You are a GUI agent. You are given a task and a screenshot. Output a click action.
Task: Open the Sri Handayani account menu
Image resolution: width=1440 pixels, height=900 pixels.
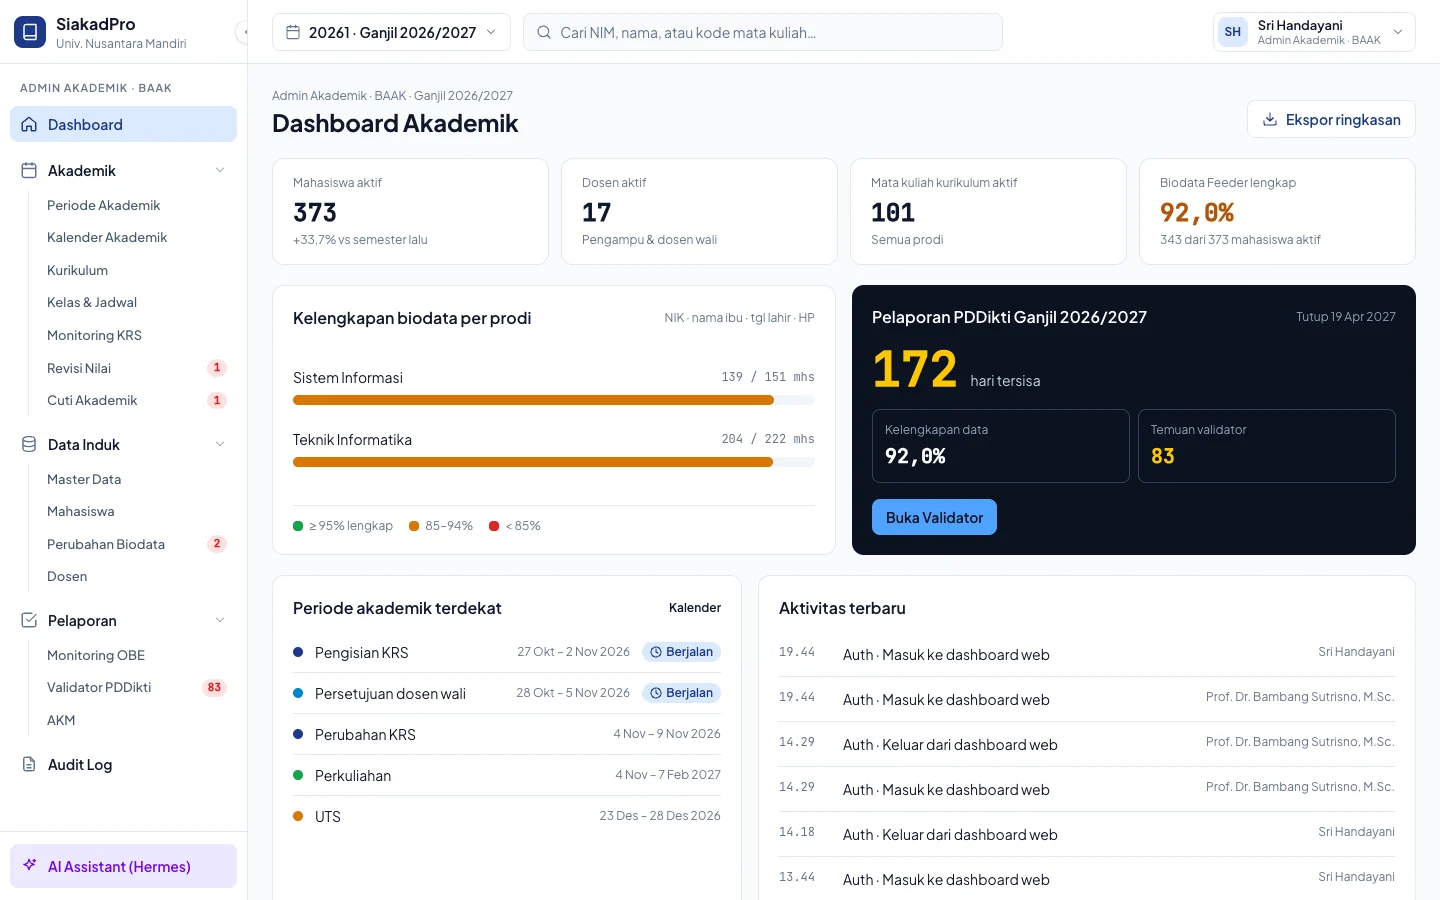click(x=1314, y=32)
